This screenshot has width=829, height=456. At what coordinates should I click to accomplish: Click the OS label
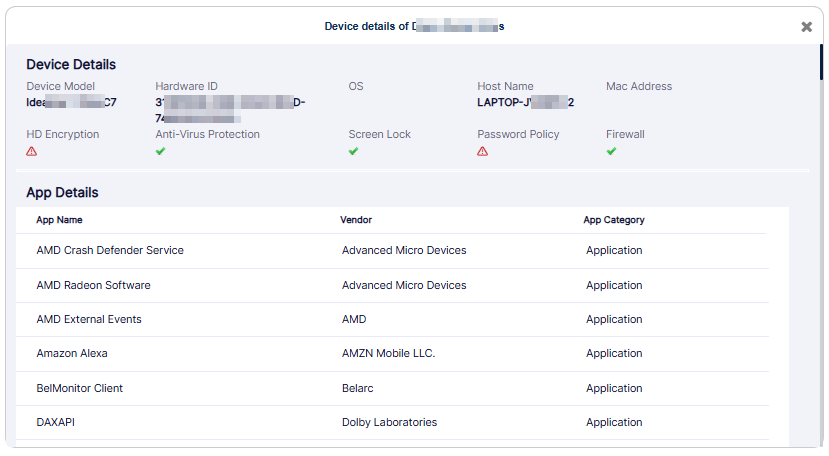356,86
